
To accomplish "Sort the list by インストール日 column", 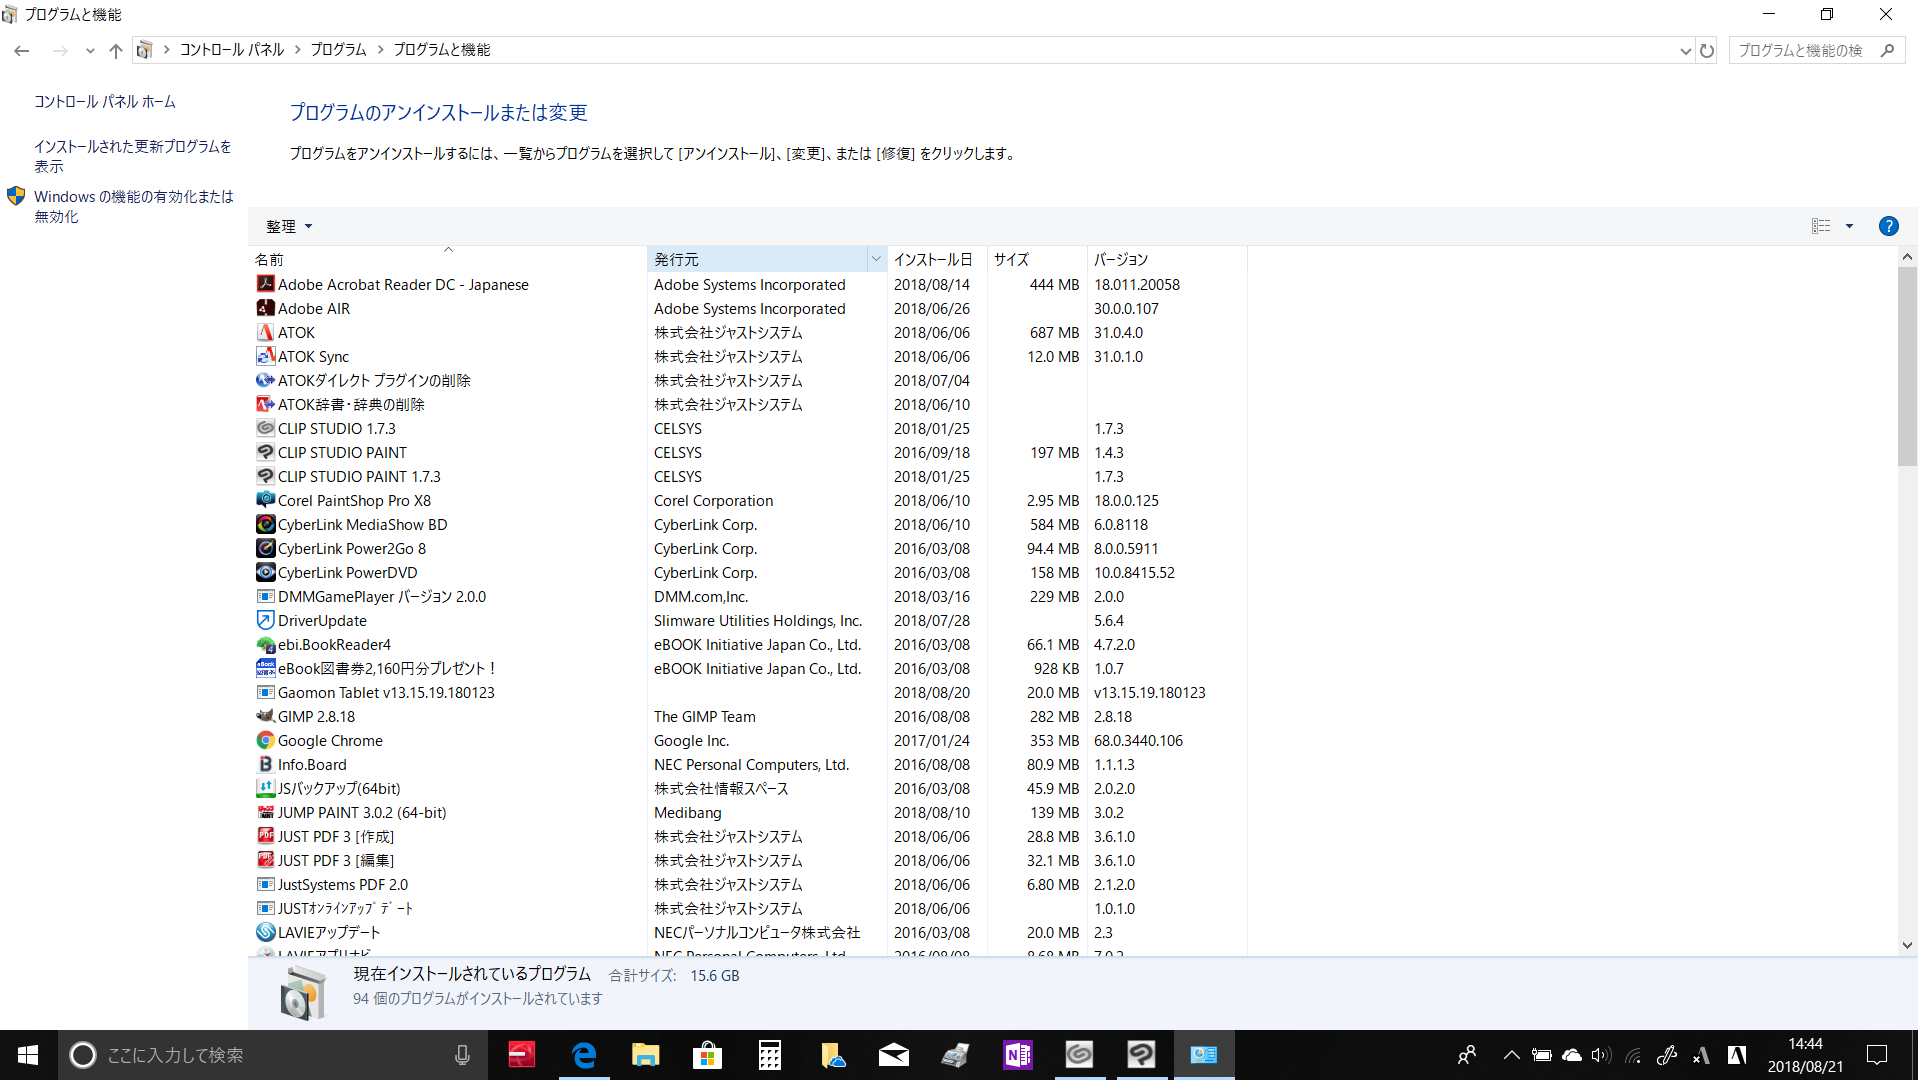I will click(932, 259).
